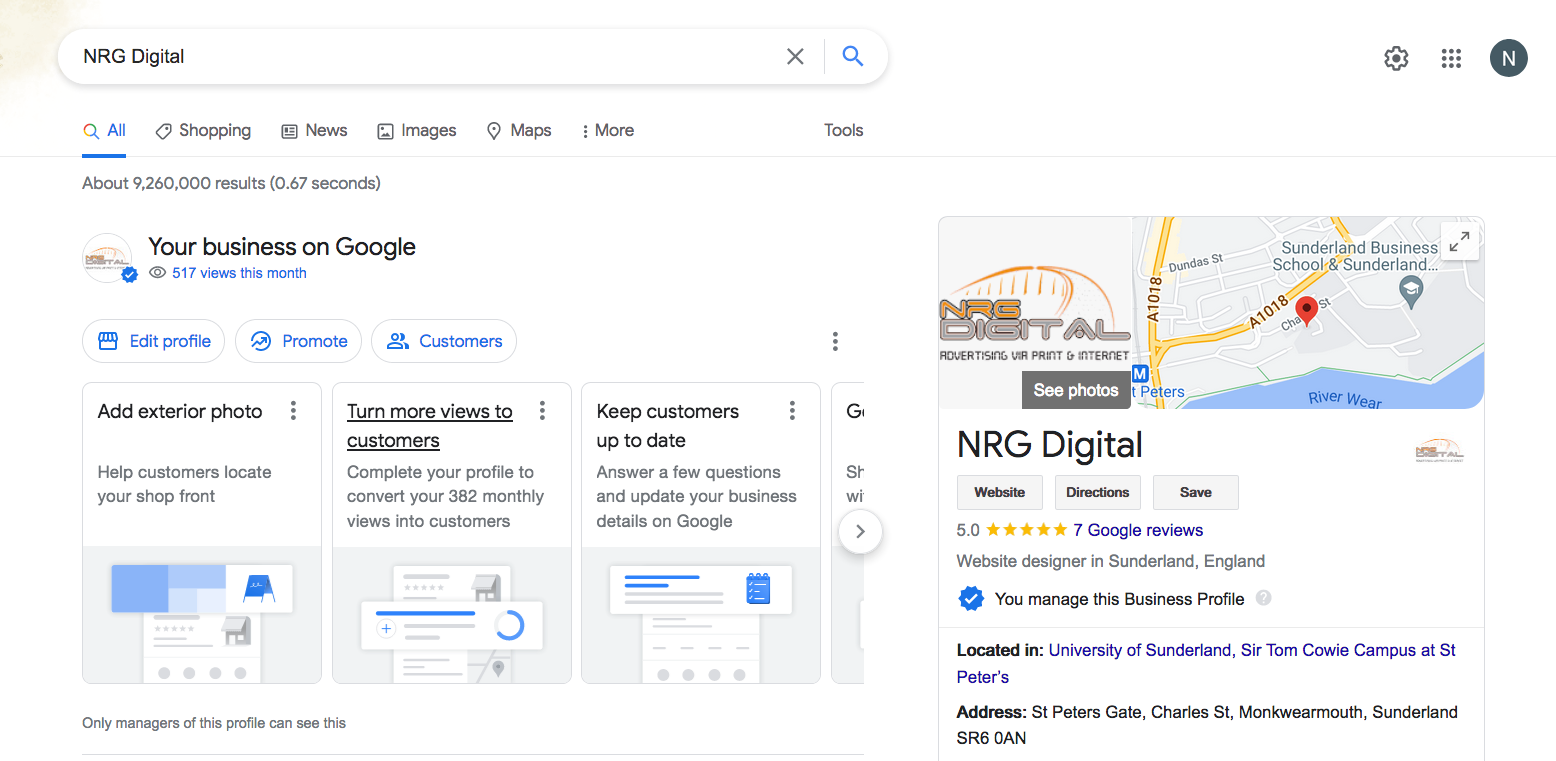Click the Metro station icon on map
Viewport: 1556px width, 761px height.
[x=1139, y=375]
